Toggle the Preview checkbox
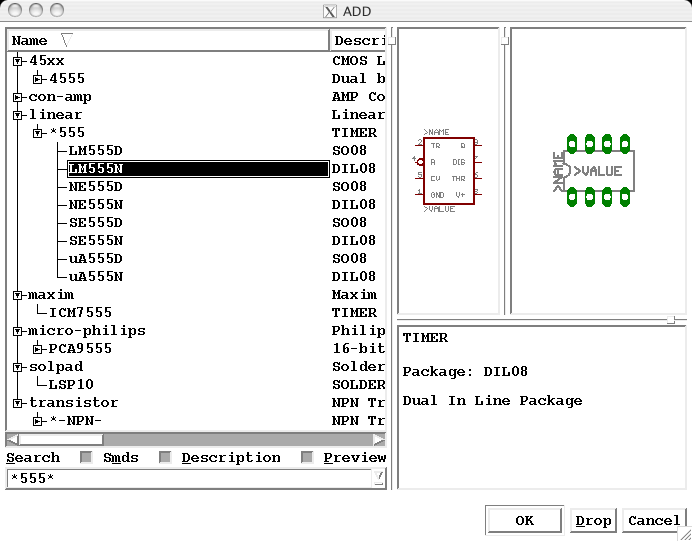The image size is (692, 541). coord(307,458)
